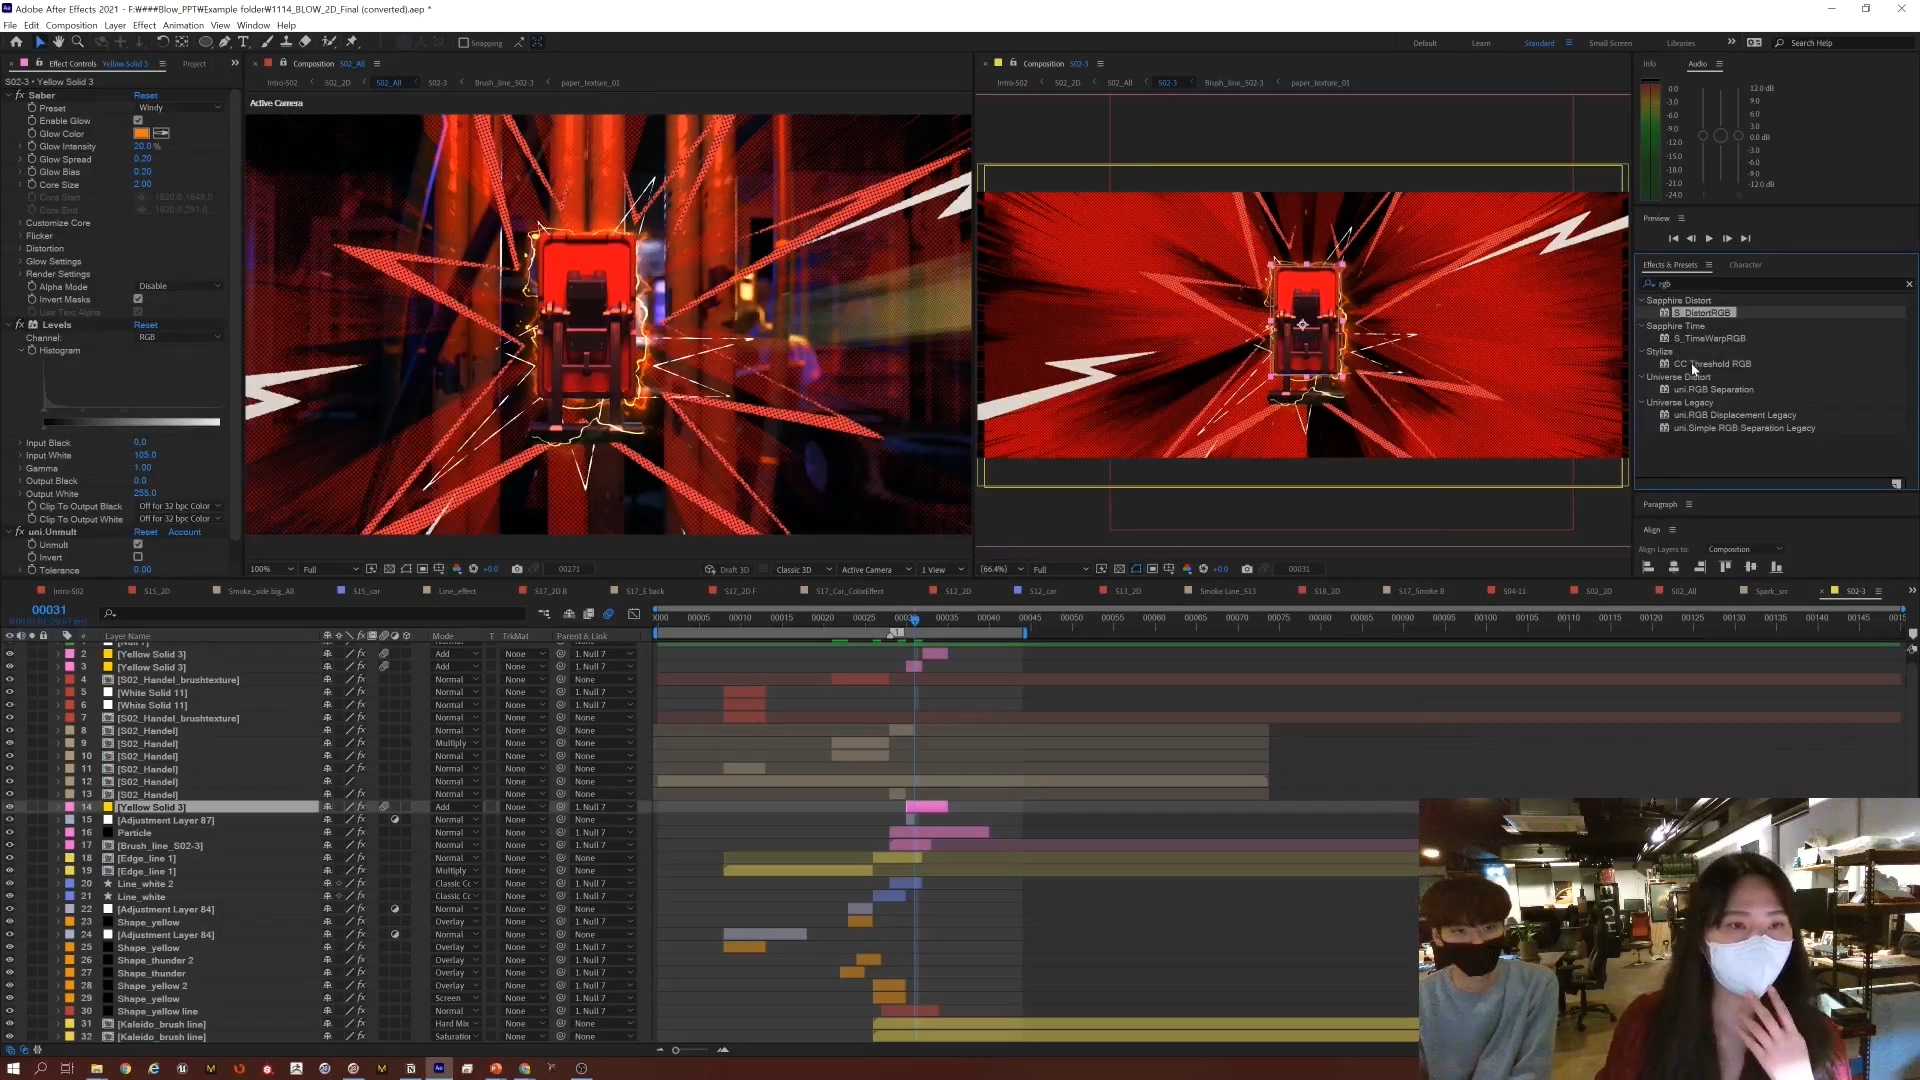Expand the Glow Settings group
The image size is (1920, 1080).
(20, 261)
